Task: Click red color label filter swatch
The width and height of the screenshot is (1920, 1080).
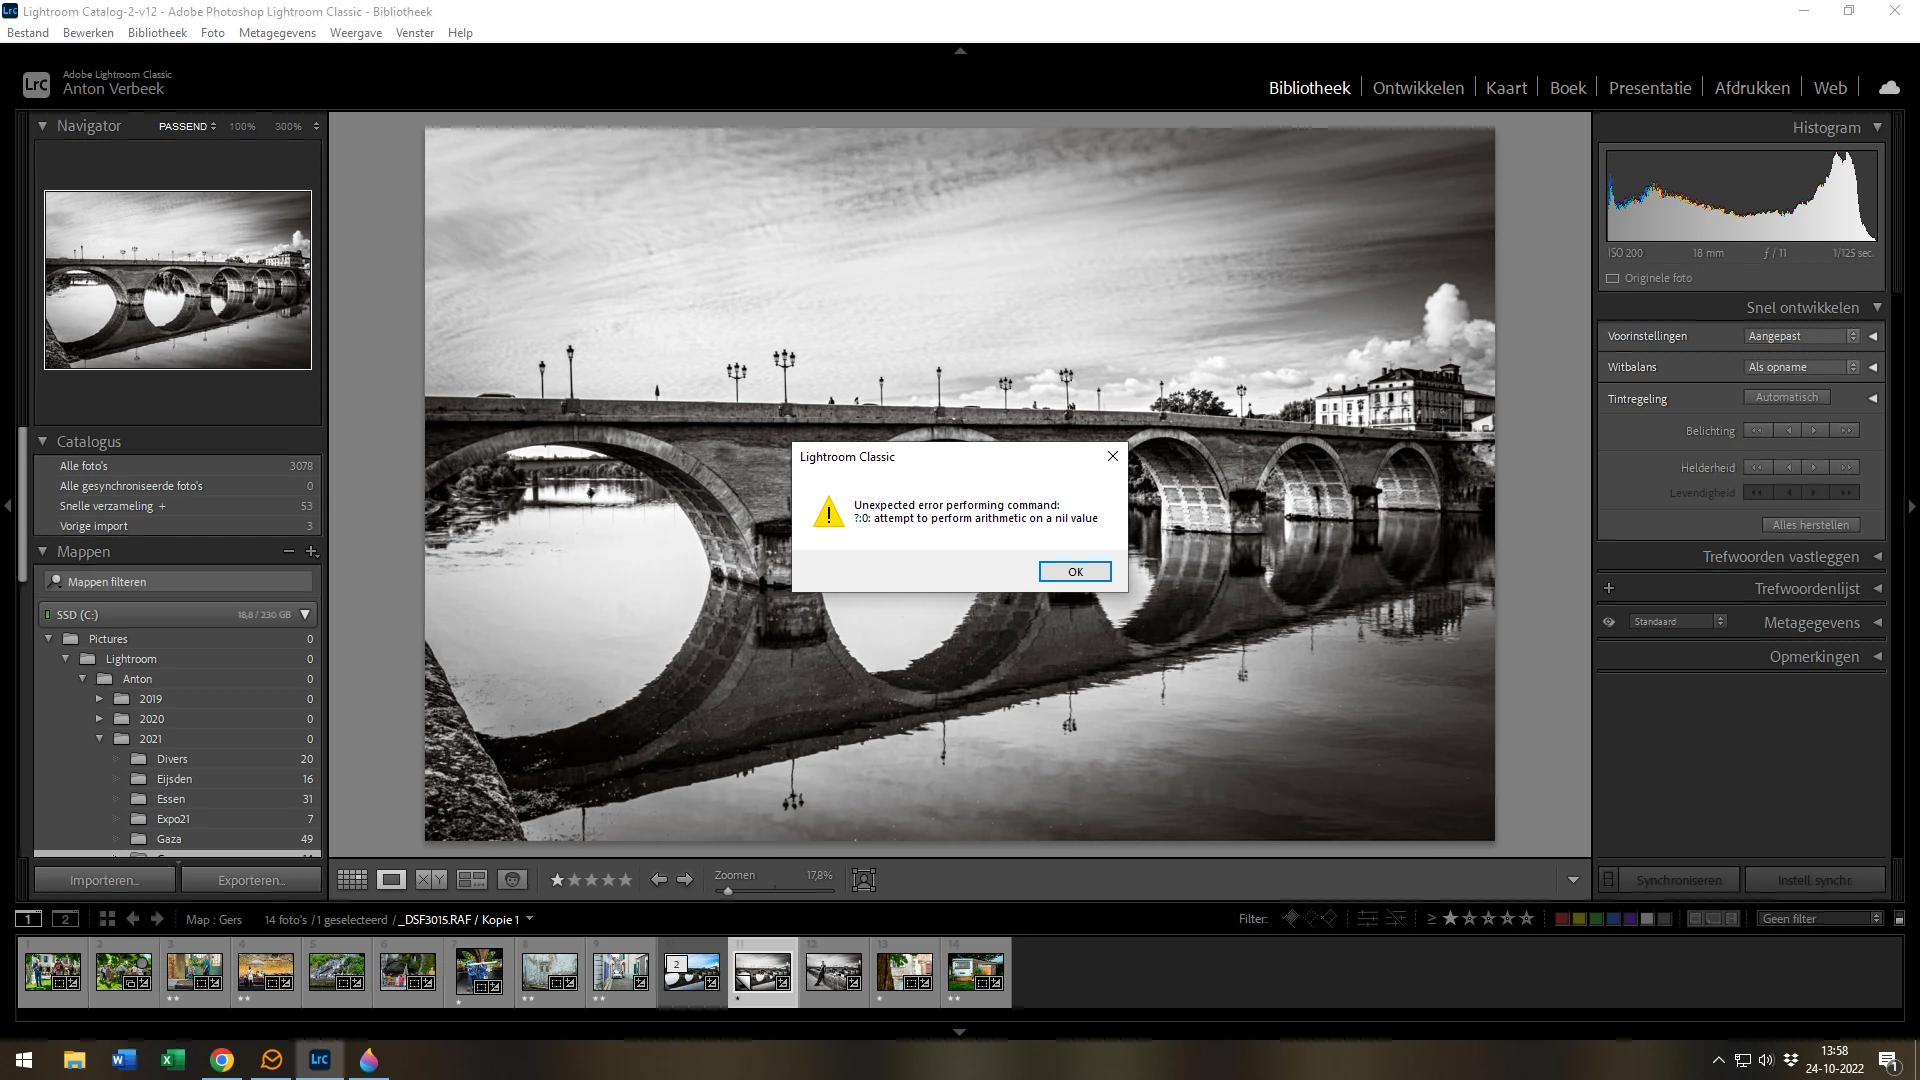Action: coord(1561,919)
